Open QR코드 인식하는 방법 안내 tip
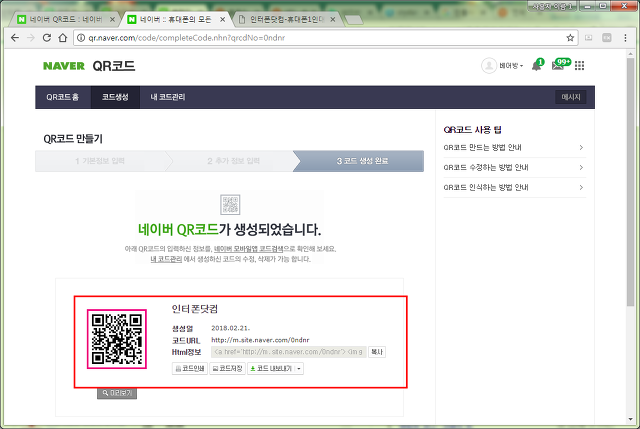The image size is (640, 429). [x=514, y=187]
